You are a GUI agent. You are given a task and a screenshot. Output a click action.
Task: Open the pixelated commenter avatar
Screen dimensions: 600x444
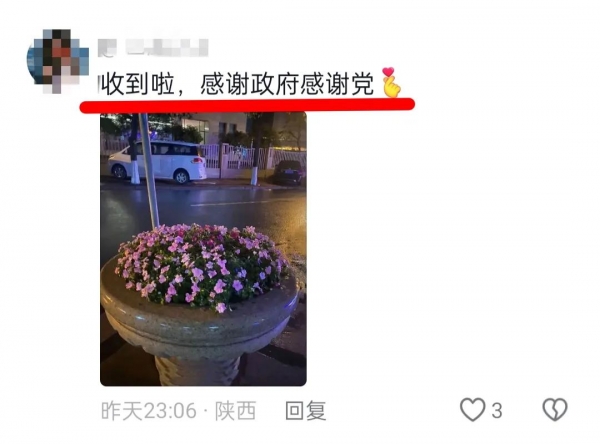point(57,61)
